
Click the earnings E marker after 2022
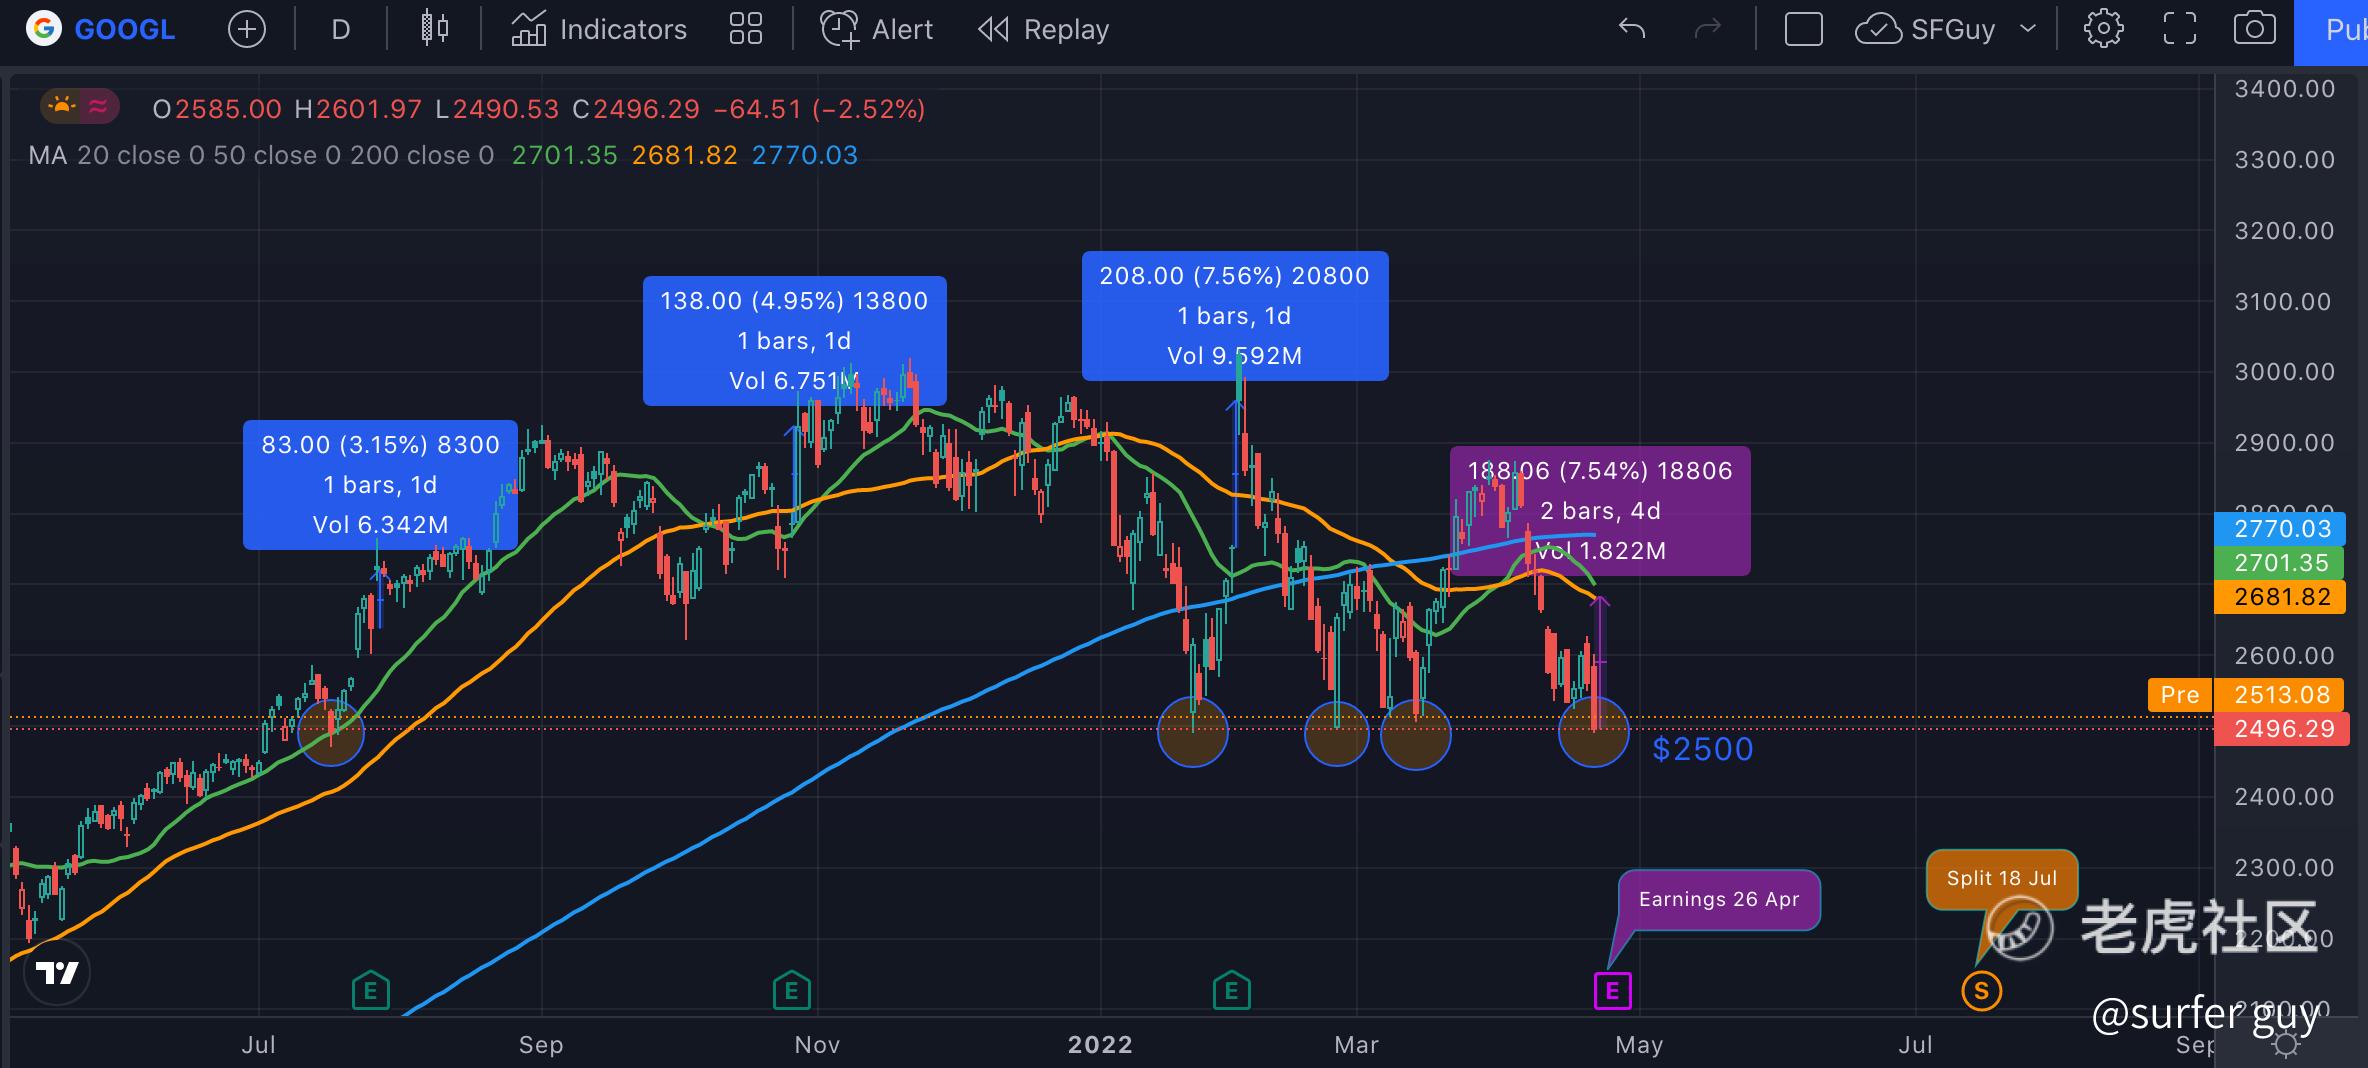point(1232,991)
